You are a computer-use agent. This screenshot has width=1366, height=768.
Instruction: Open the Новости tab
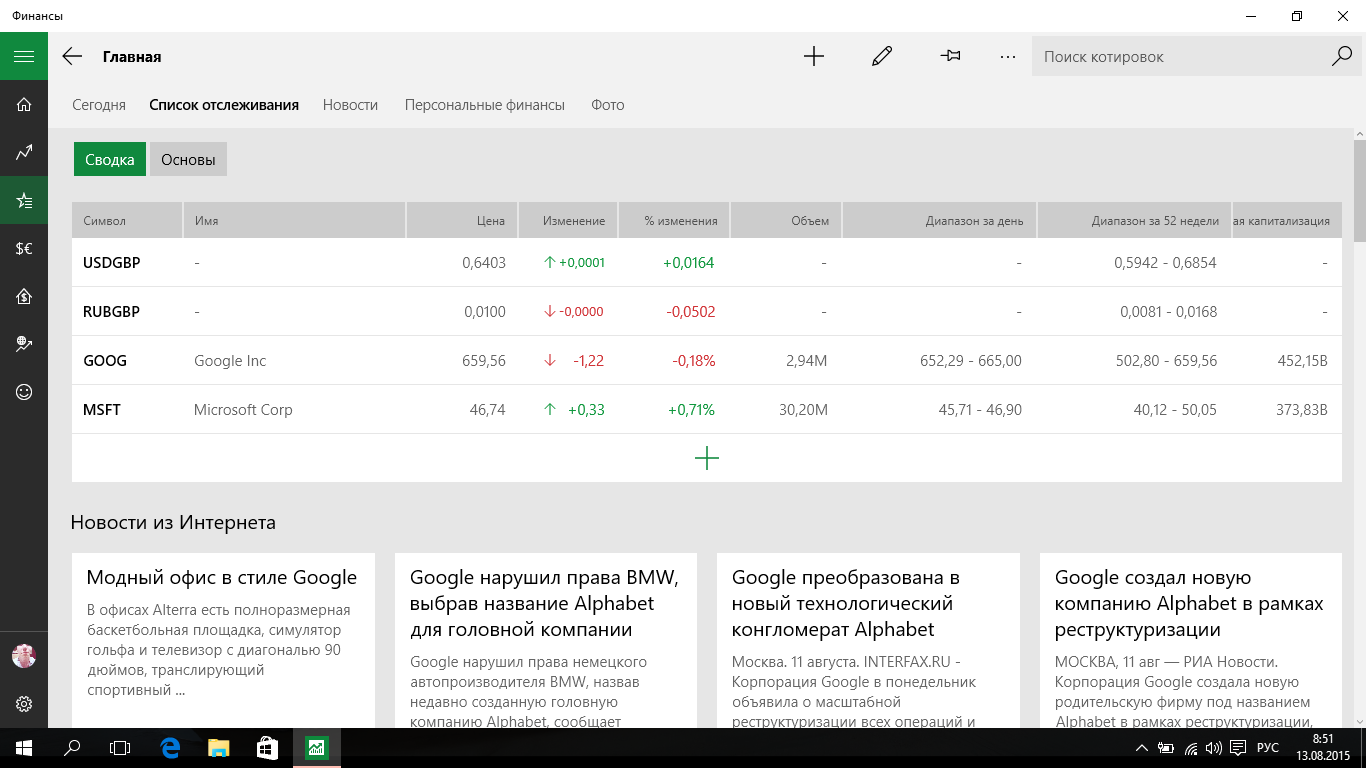click(350, 105)
